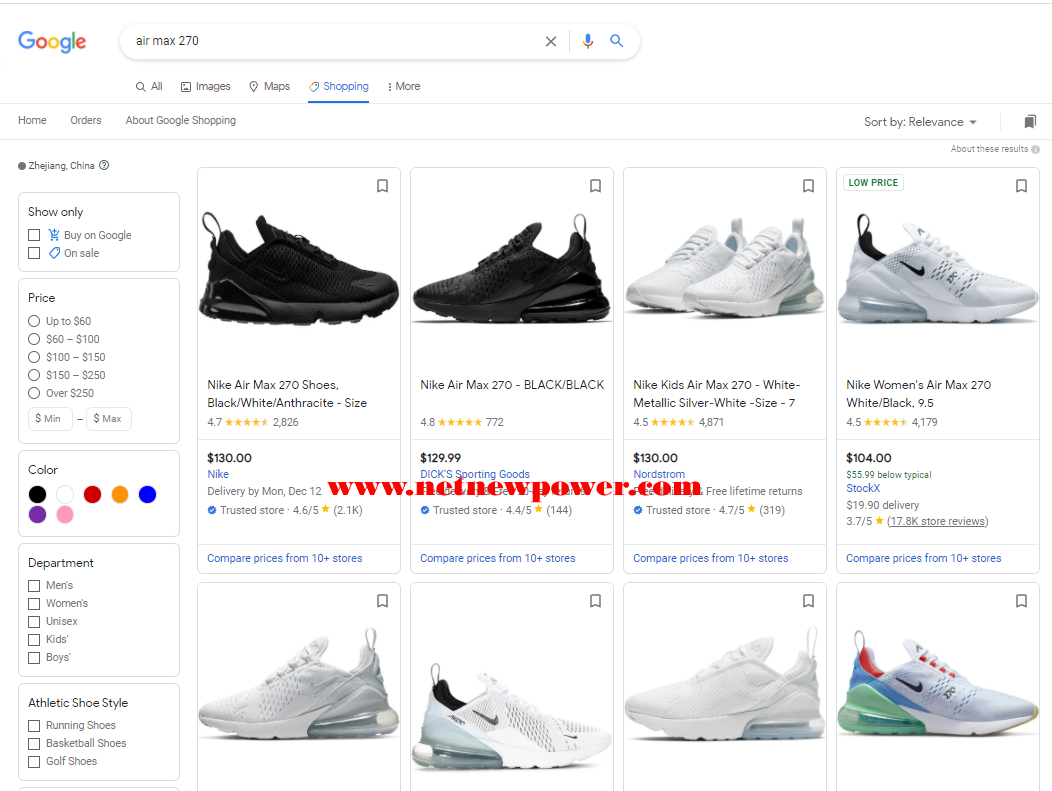Open the Nike store link
This screenshot has height=791, width=1052.
pos(218,474)
